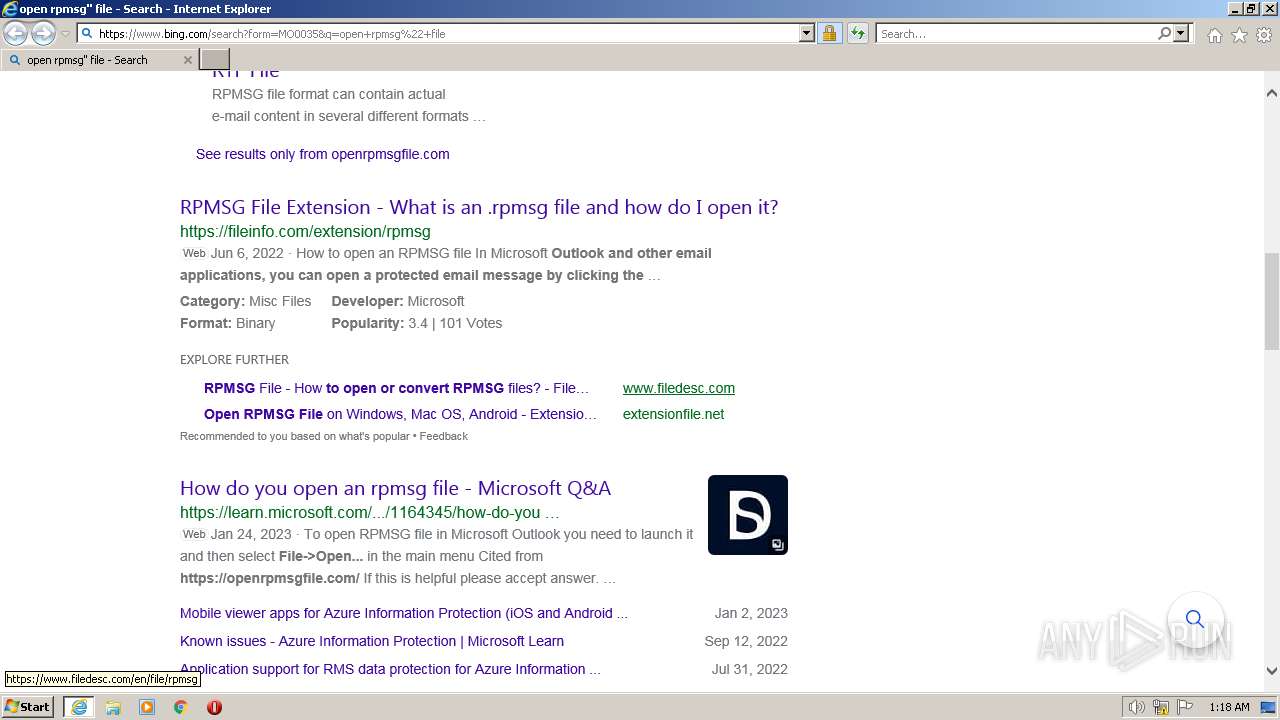Show the clock reading 1:18 AM

pos(1229,707)
